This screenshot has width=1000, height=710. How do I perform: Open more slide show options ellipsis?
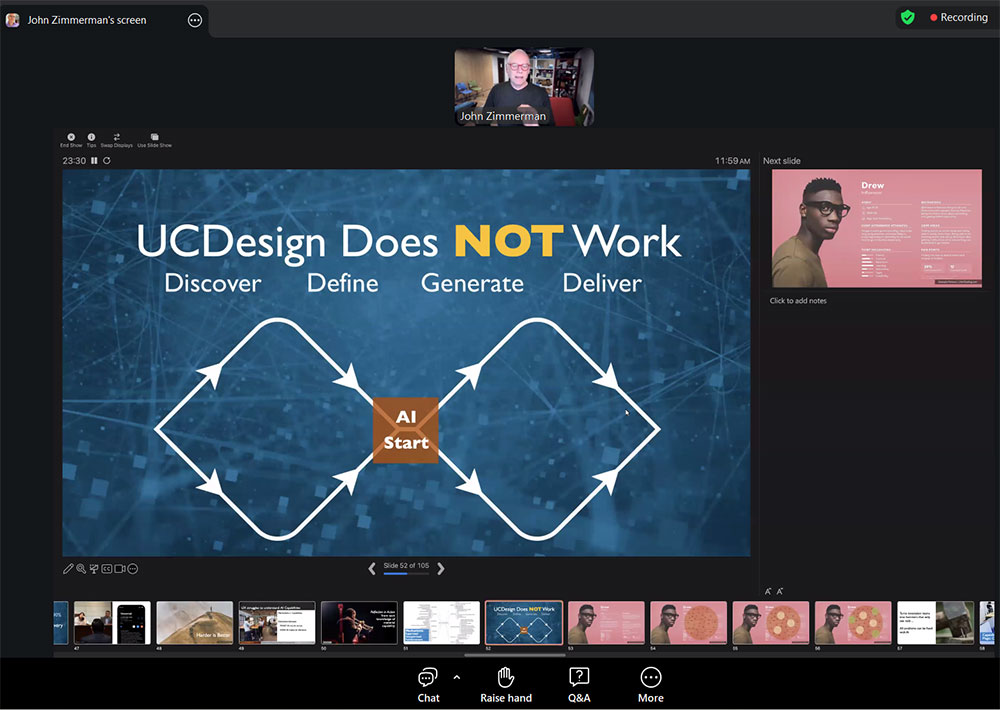[133, 569]
